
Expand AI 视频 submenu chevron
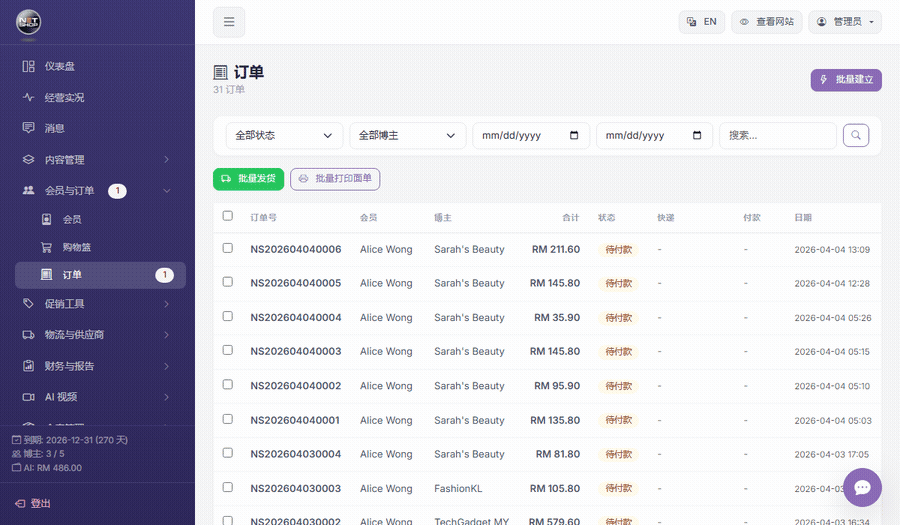pos(166,397)
